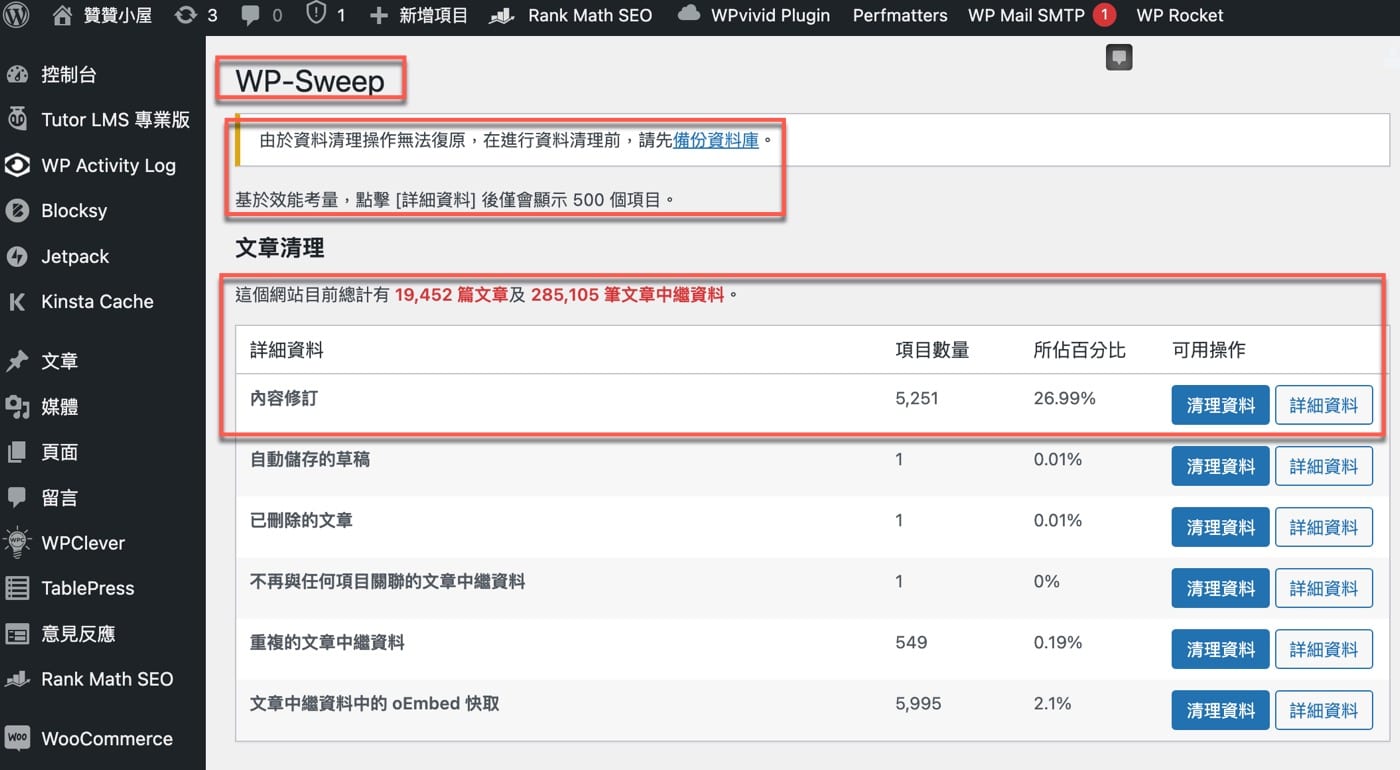Click 詳細資料 for 不再與任何項目關聯的文章中繼資料
Screen dimensions: 1400x770
pyautogui.click(x=1324, y=588)
